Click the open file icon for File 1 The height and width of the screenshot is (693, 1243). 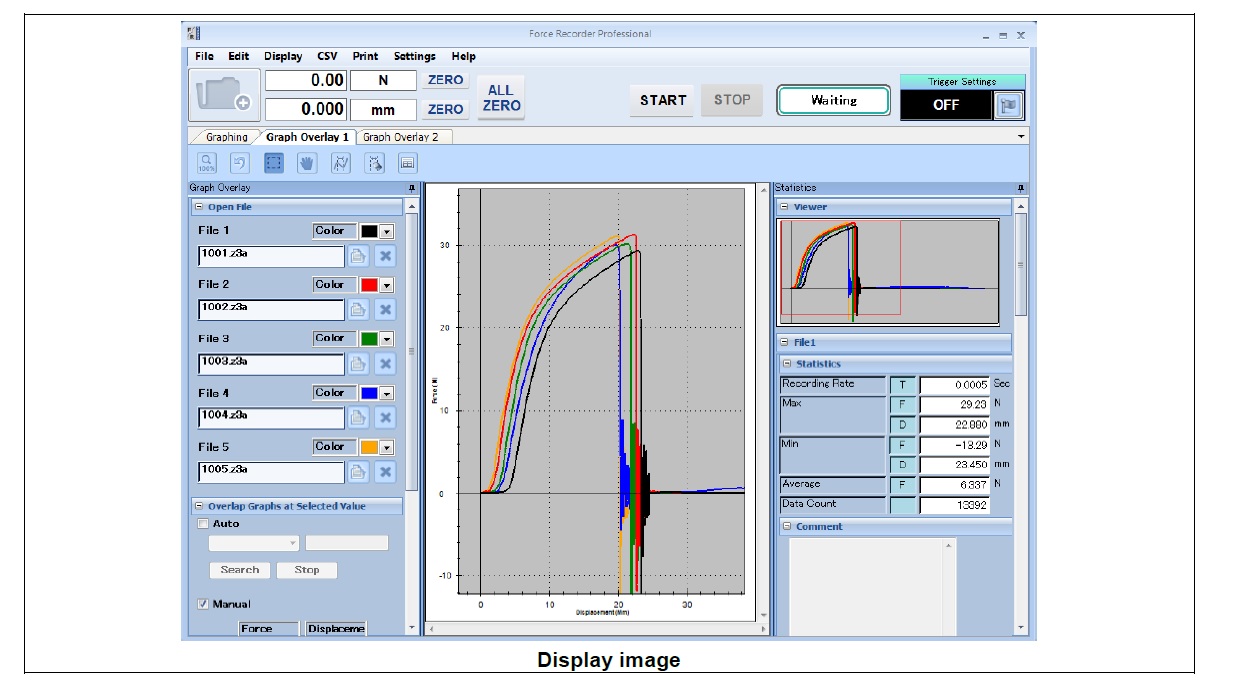pos(359,256)
